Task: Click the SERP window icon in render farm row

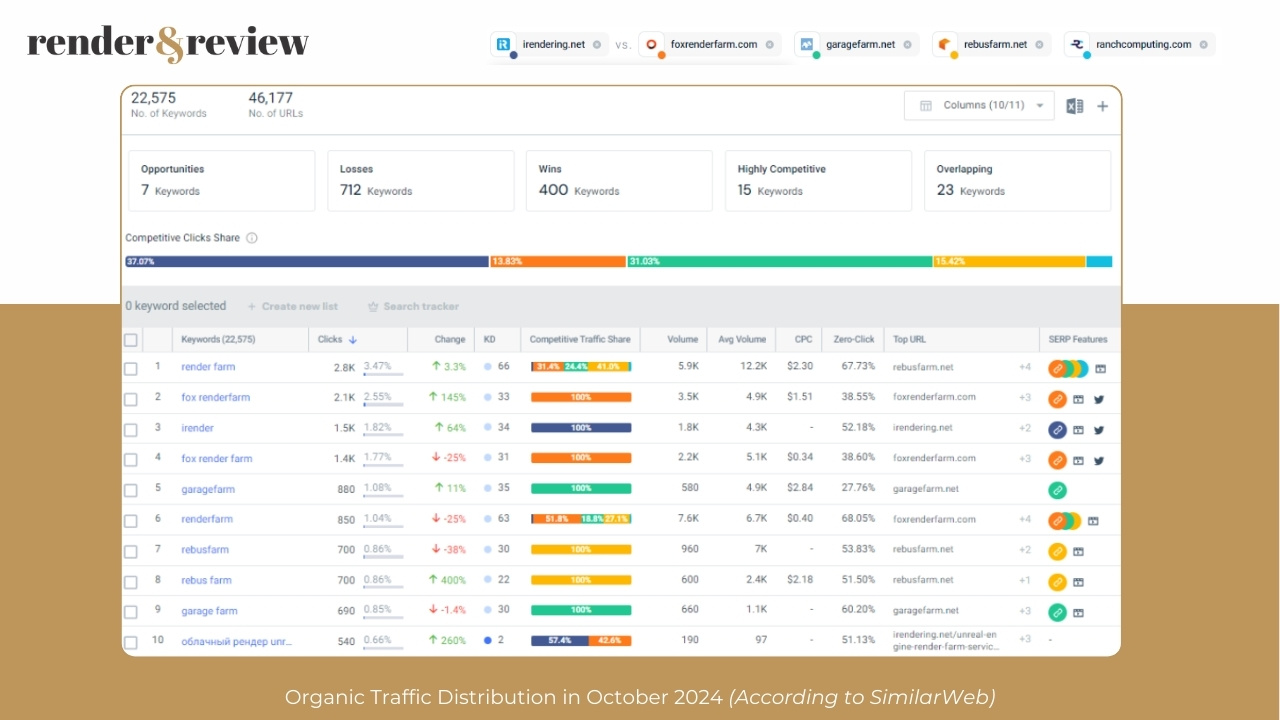Action: pos(1100,368)
